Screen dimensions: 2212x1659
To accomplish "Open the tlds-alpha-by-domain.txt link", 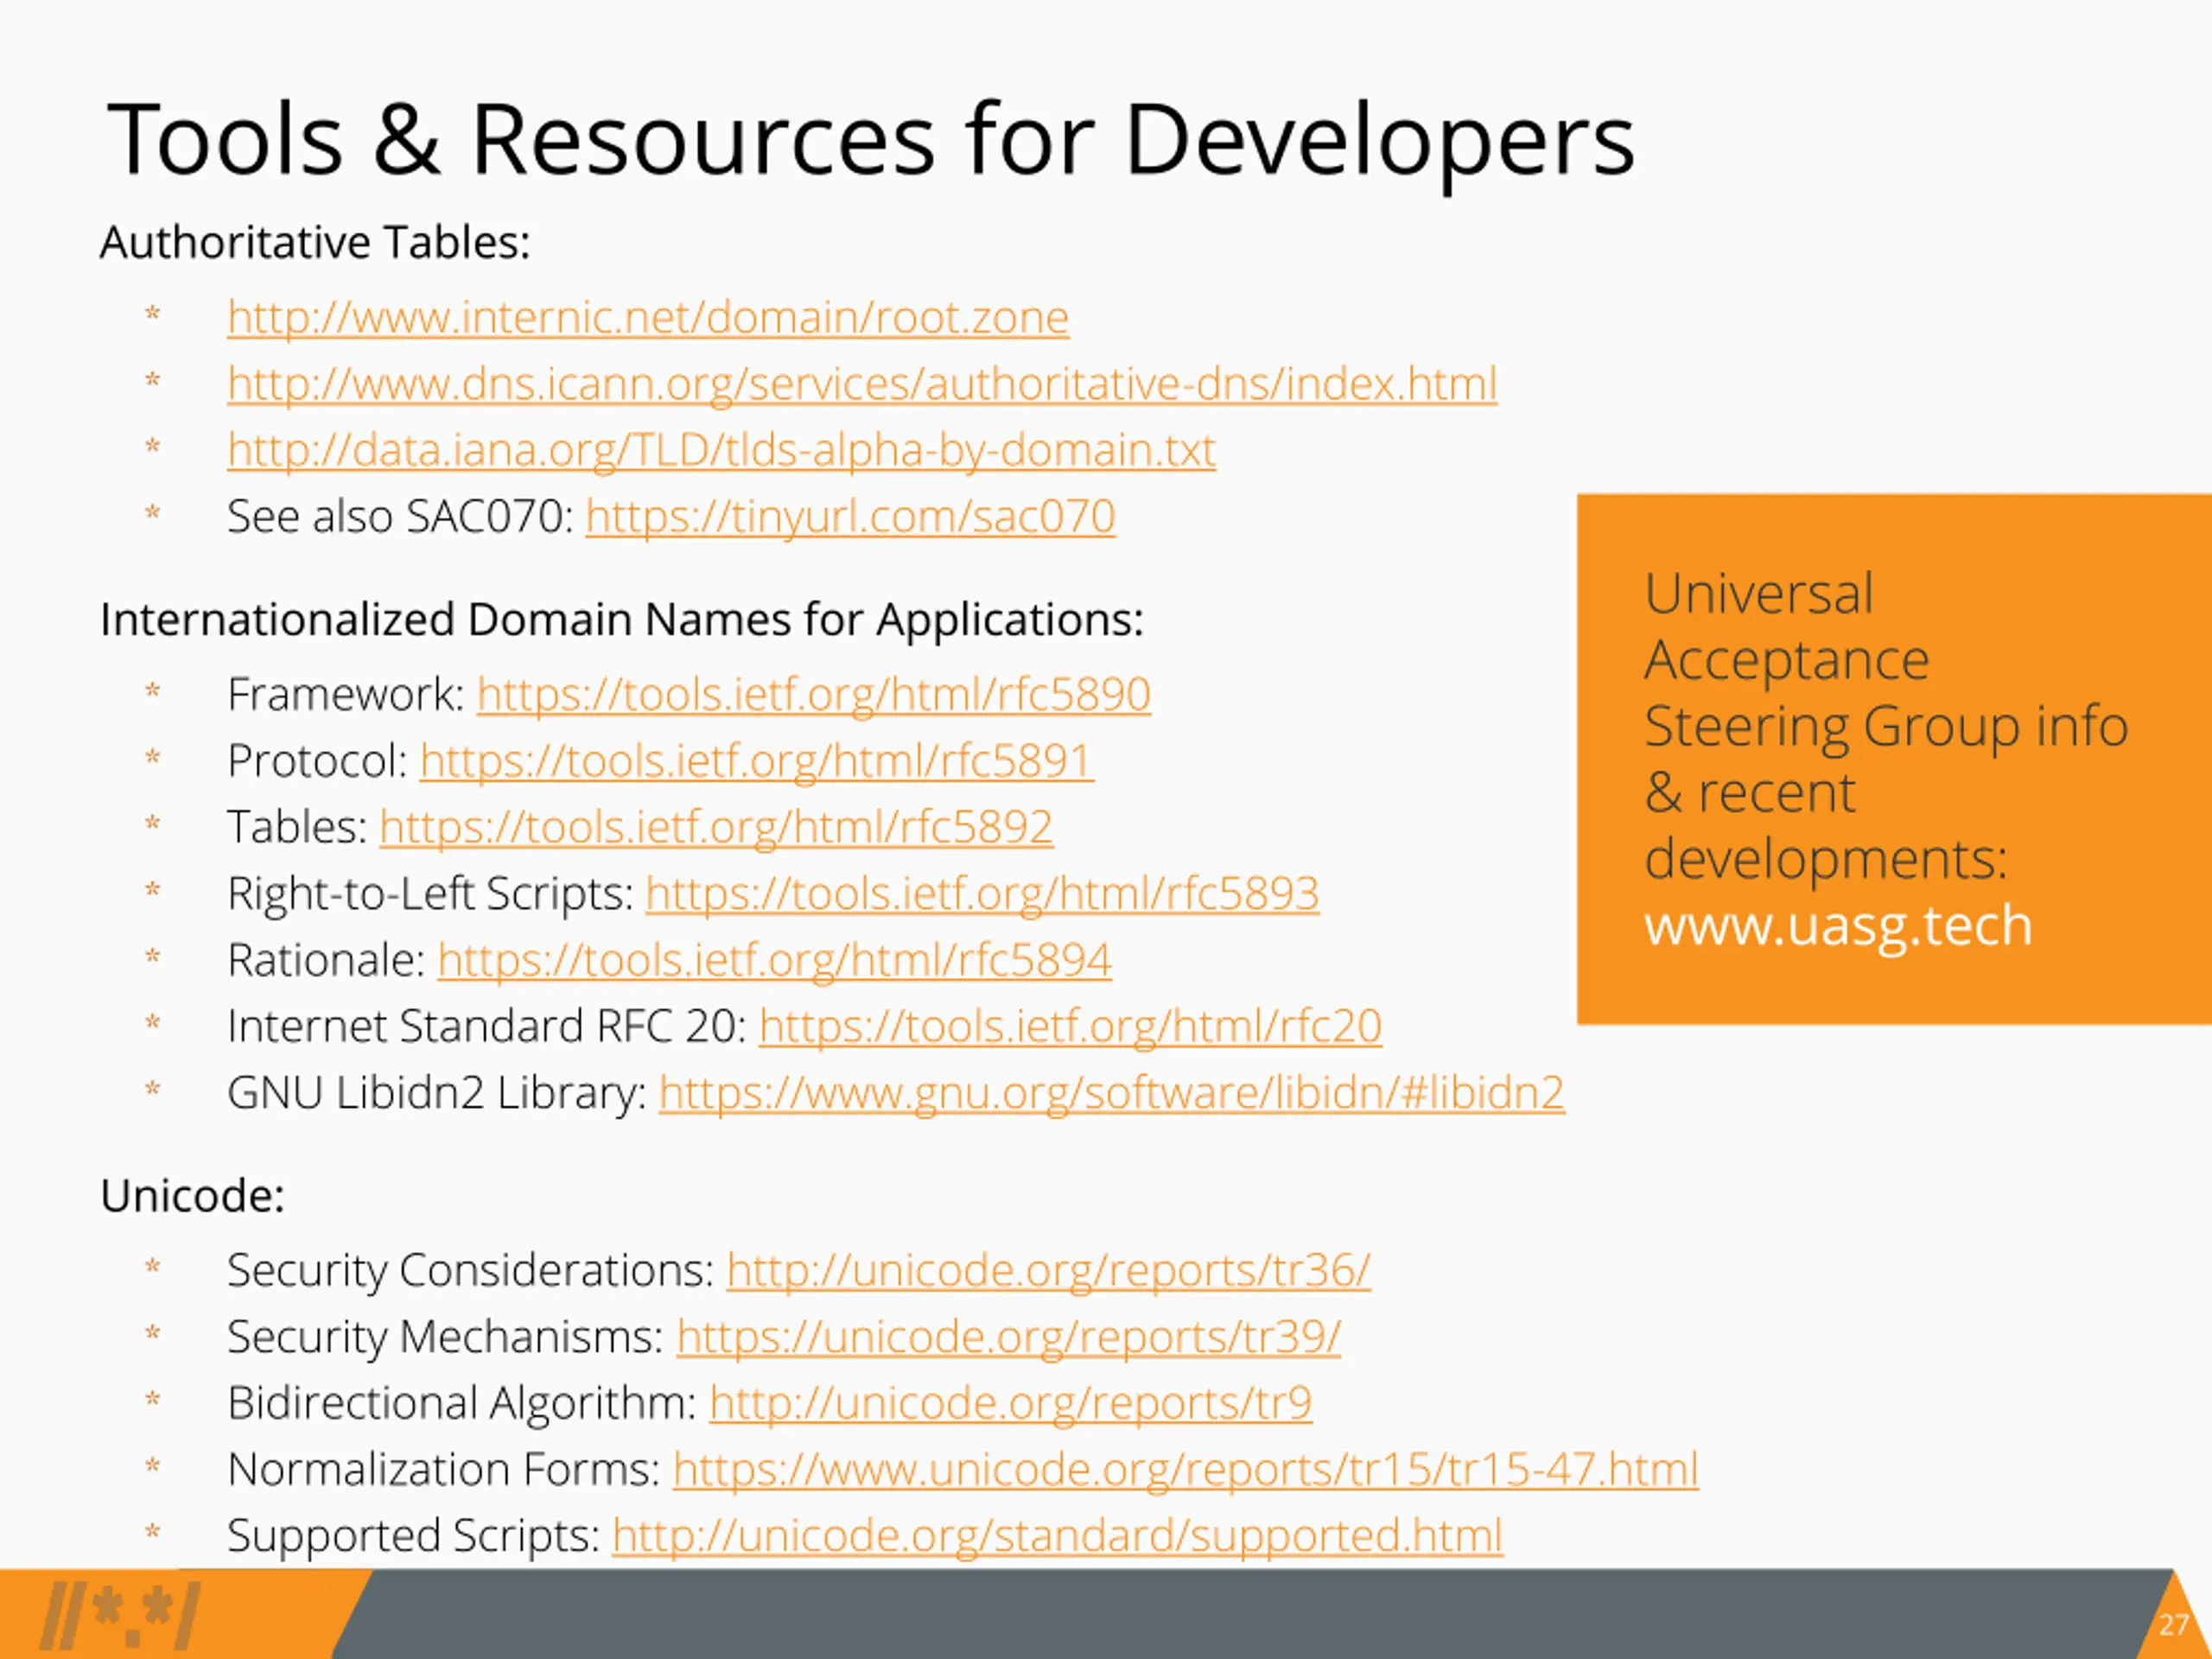I will [721, 451].
